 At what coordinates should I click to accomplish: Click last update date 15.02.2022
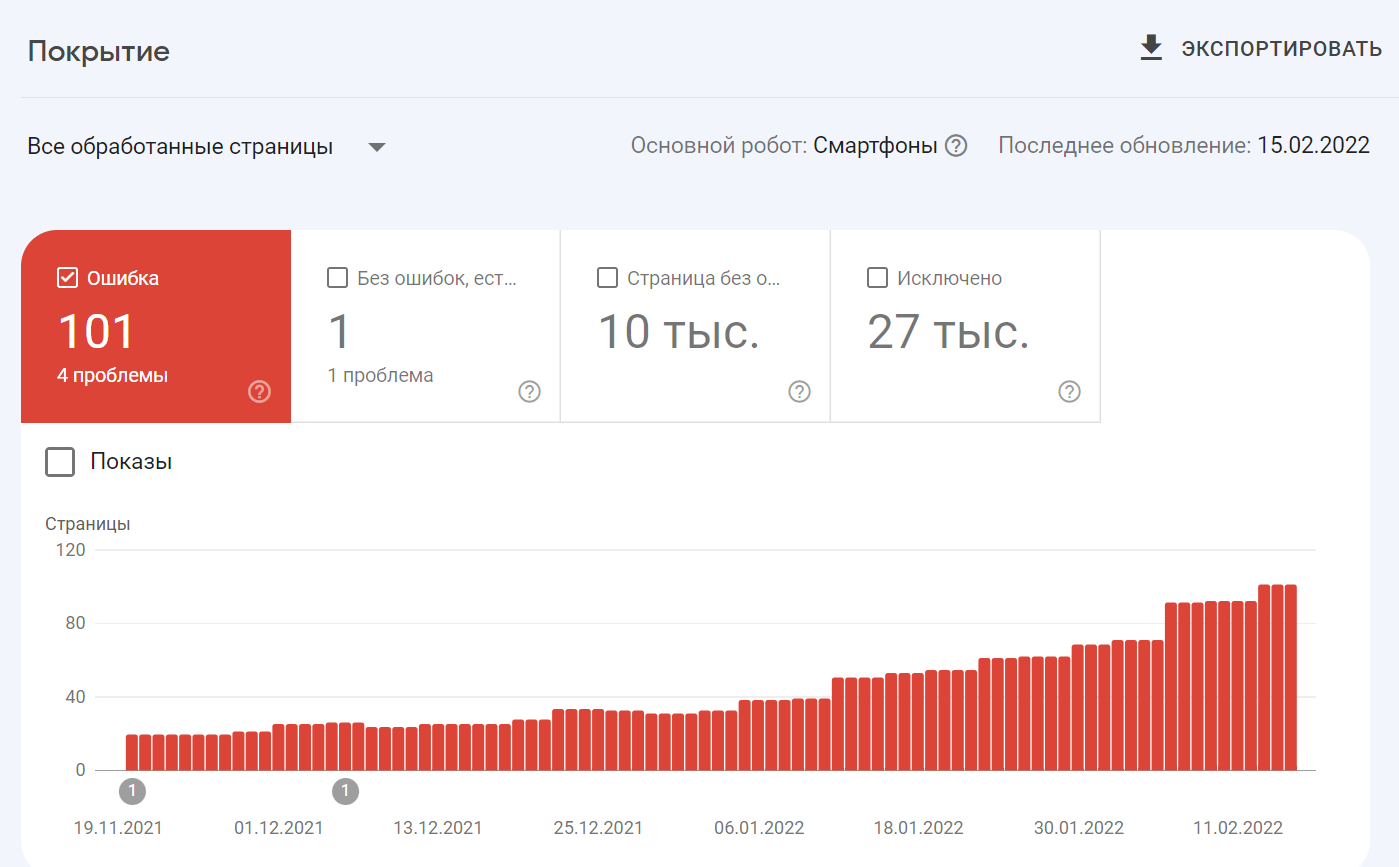[x=1313, y=146]
